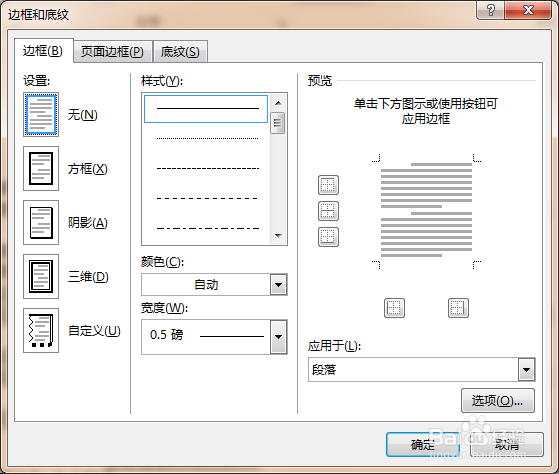
Task: Switch to the 页面边框(P) tab
Action: pyautogui.click(x=112, y=52)
